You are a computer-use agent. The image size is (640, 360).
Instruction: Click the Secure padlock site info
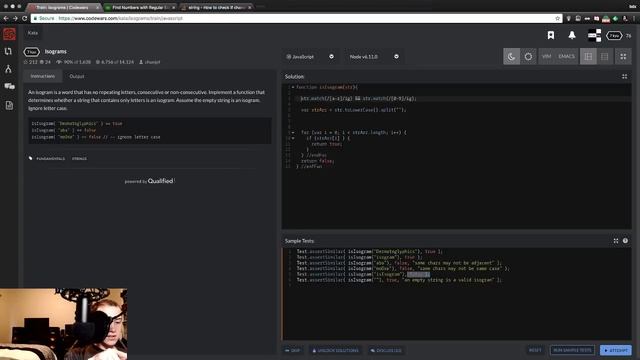coord(44,18)
